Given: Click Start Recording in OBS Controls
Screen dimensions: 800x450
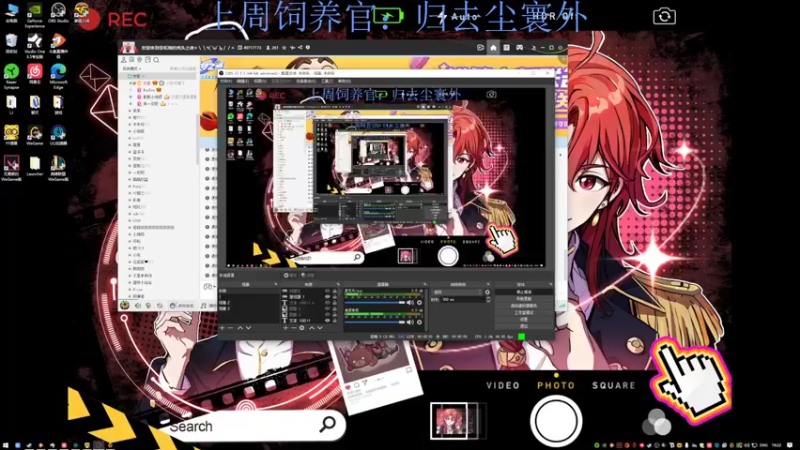Looking at the screenshot, I should [x=524, y=298].
